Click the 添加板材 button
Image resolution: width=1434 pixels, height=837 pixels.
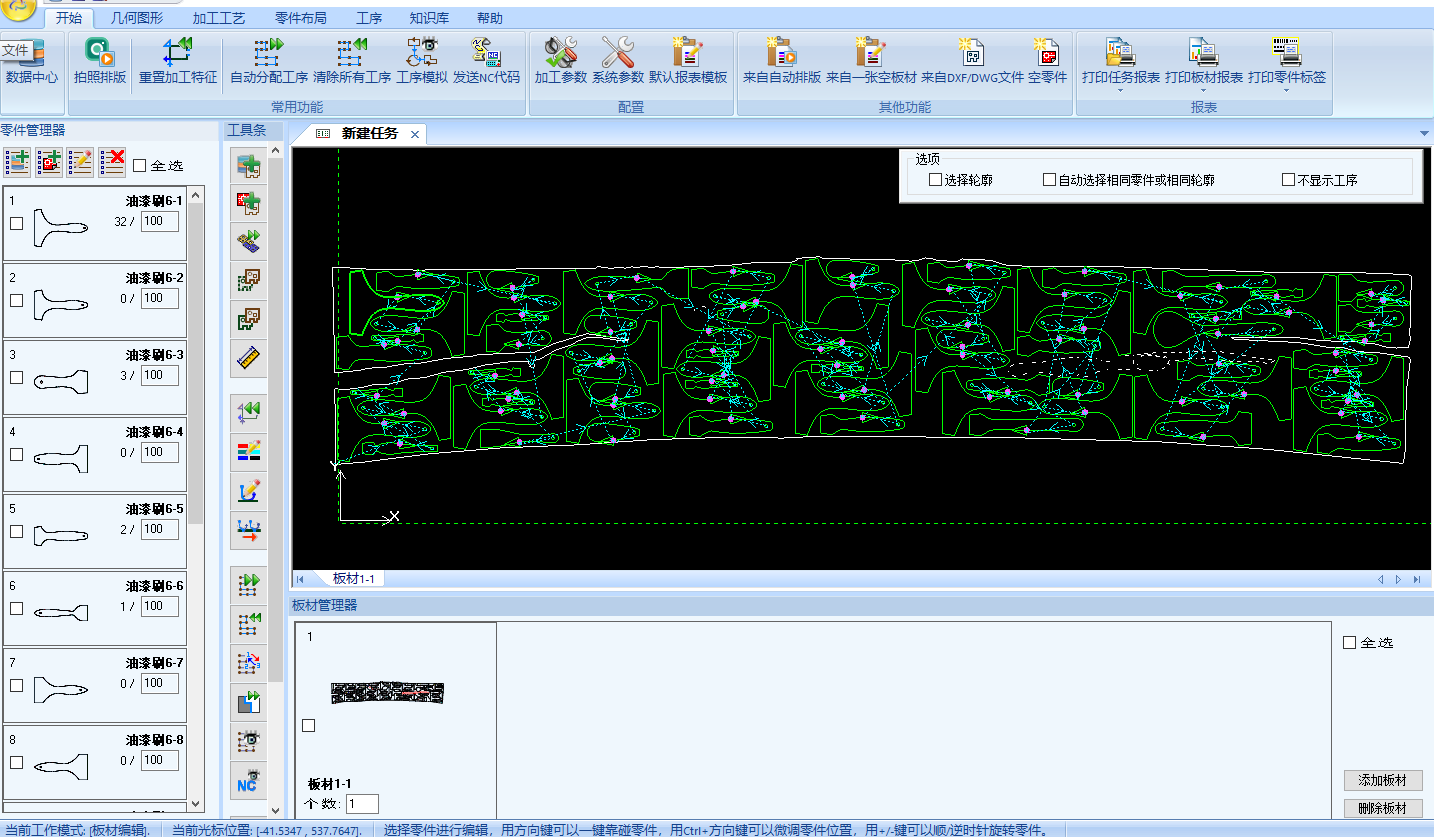coord(1382,780)
